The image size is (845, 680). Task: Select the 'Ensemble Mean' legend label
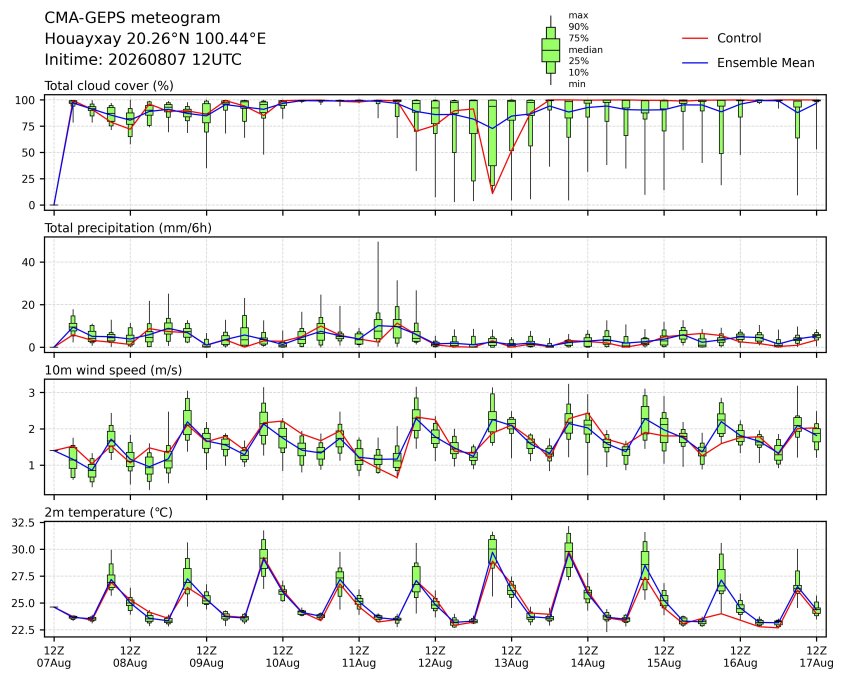point(766,63)
